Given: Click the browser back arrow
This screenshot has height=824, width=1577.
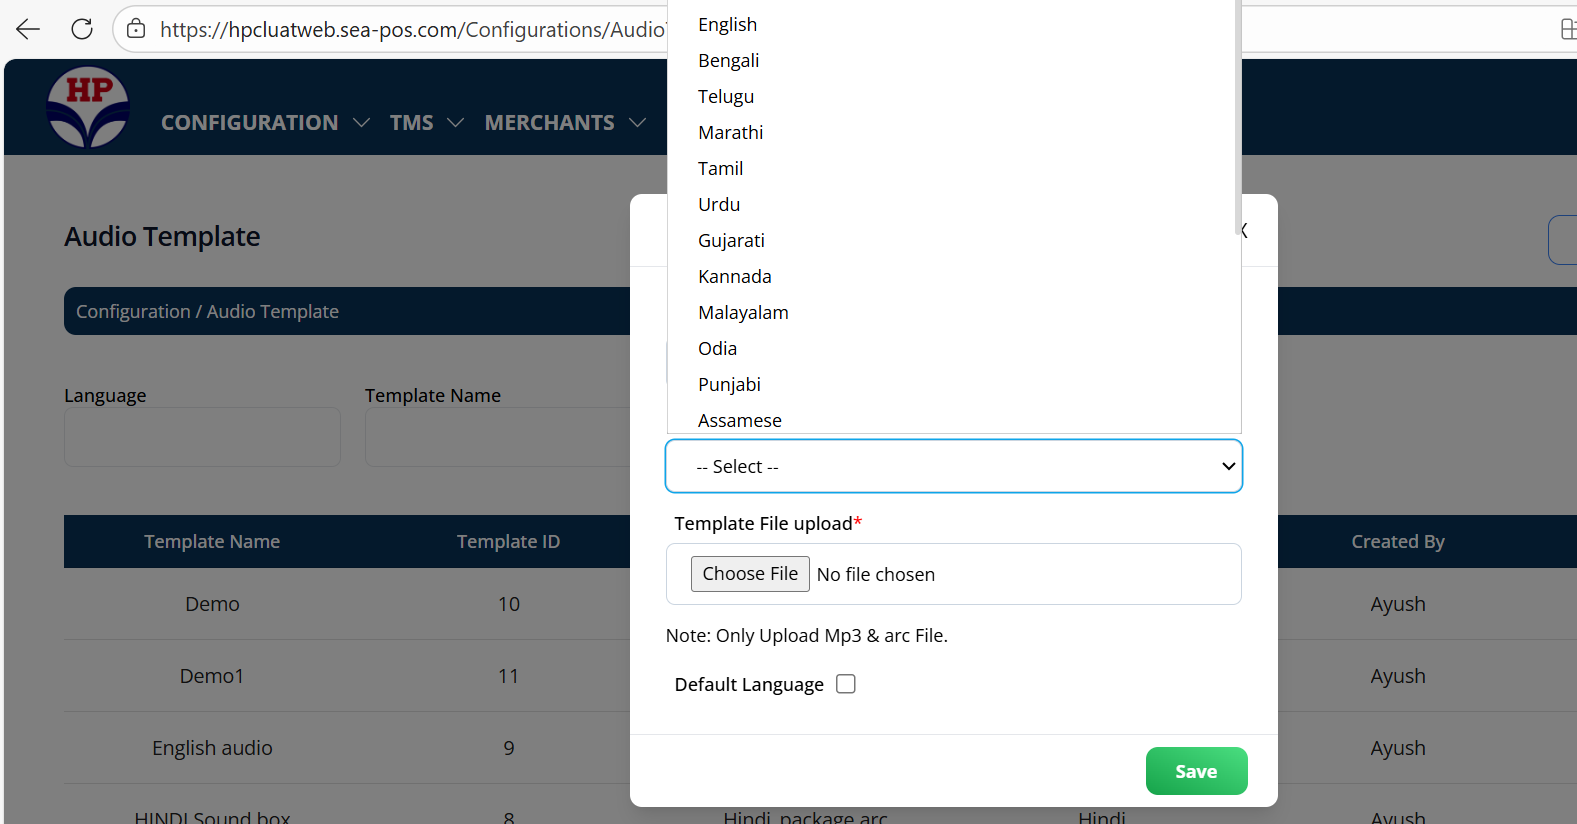Looking at the screenshot, I should pos(28,29).
